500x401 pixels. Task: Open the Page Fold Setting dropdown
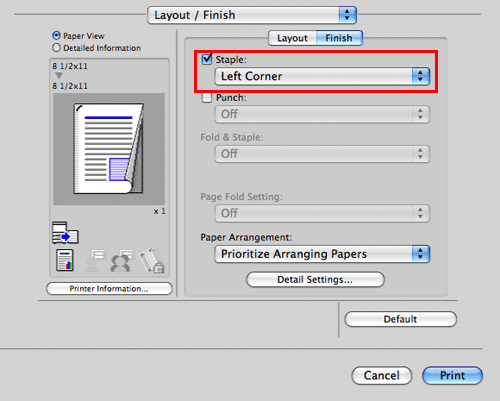coord(322,213)
